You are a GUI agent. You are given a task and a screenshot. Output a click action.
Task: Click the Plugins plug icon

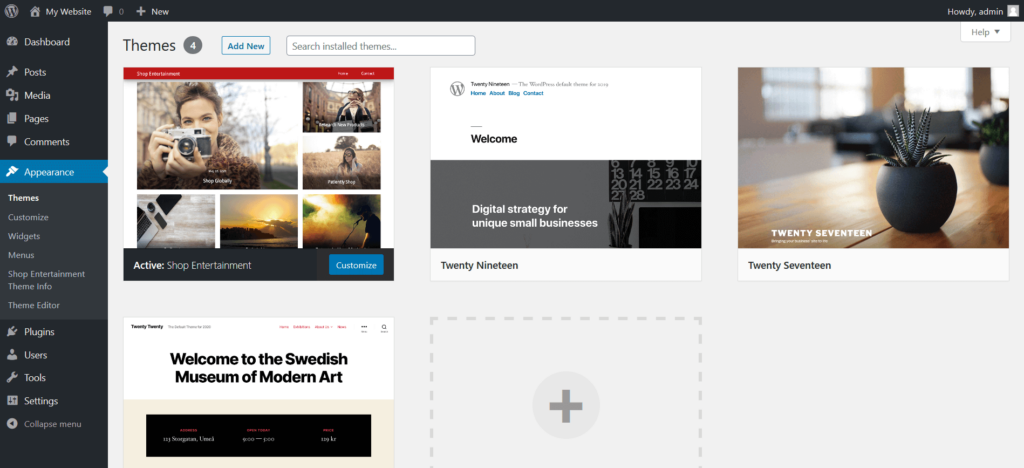point(12,332)
